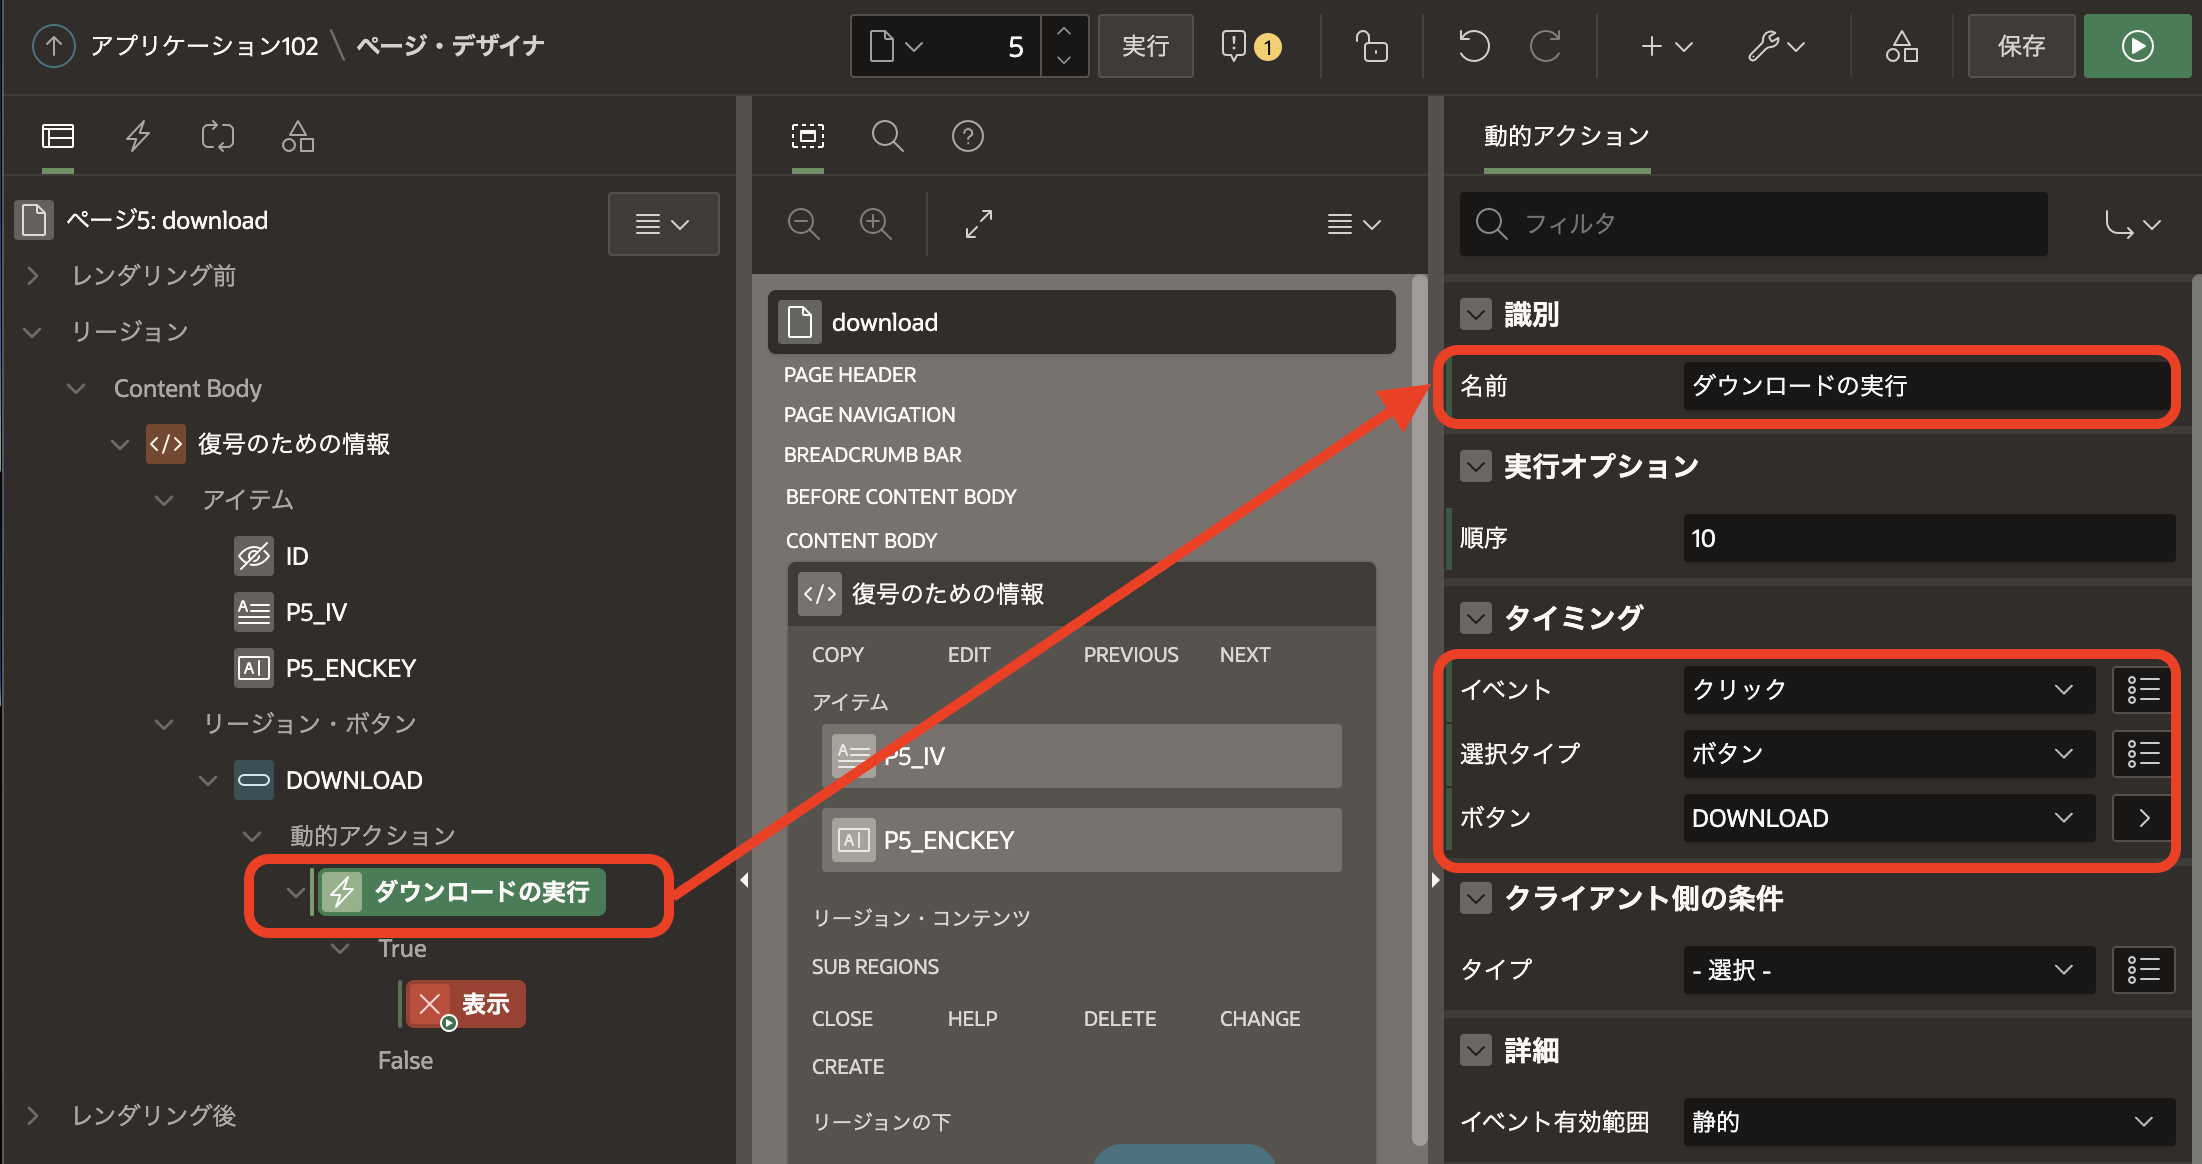Collapse the アイテム node in the tree
The width and height of the screenshot is (2202, 1164).
164,500
